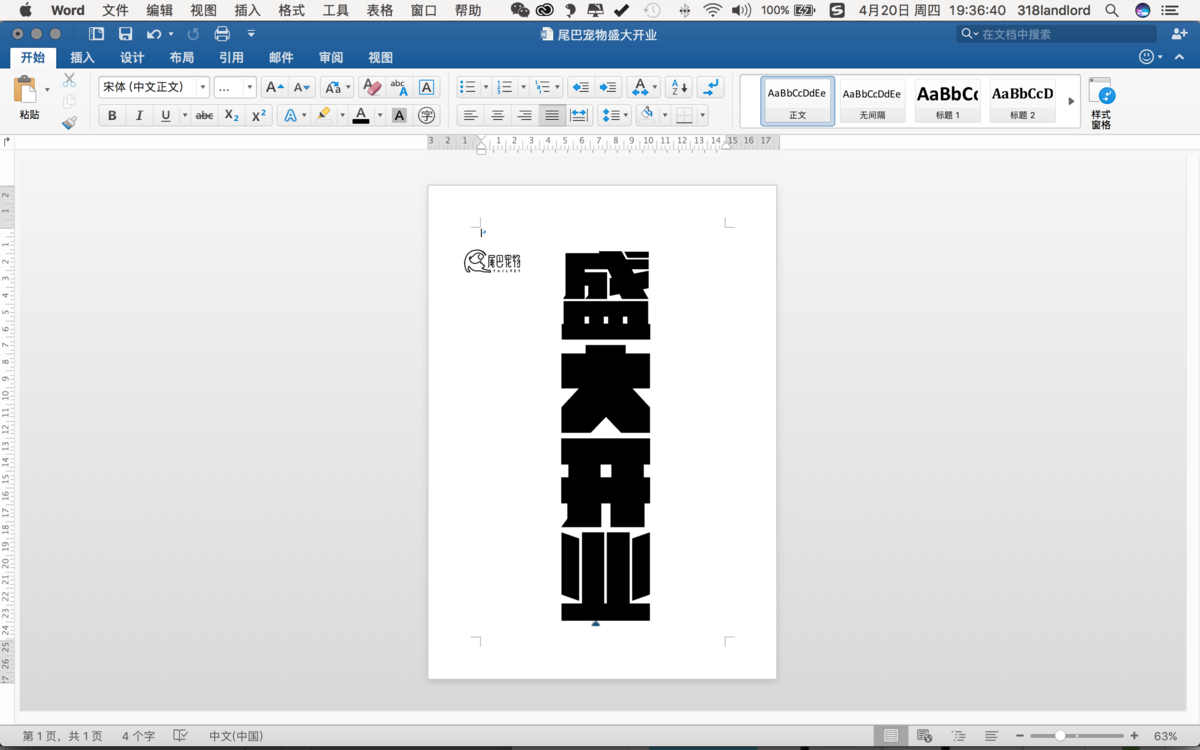The height and width of the screenshot is (750, 1200).
Task: Open the 文件 menu in menu bar
Action: (x=116, y=10)
